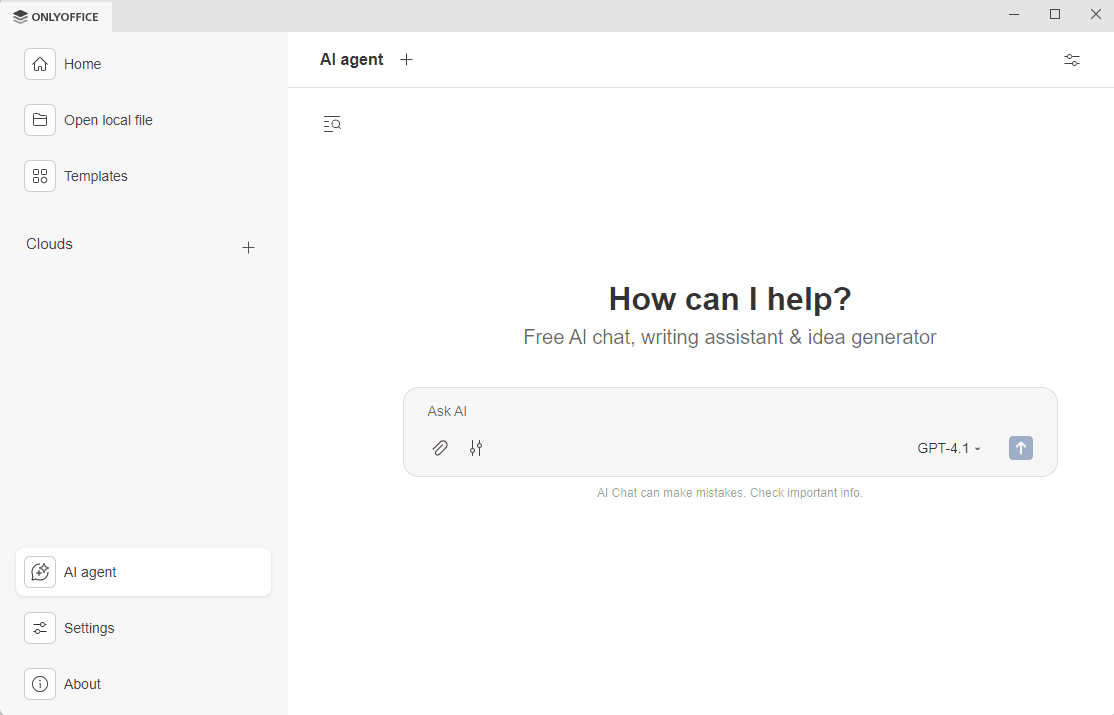The image size is (1114, 715).
Task: Maximize the ONLYOFFICE window
Action: click(1055, 14)
